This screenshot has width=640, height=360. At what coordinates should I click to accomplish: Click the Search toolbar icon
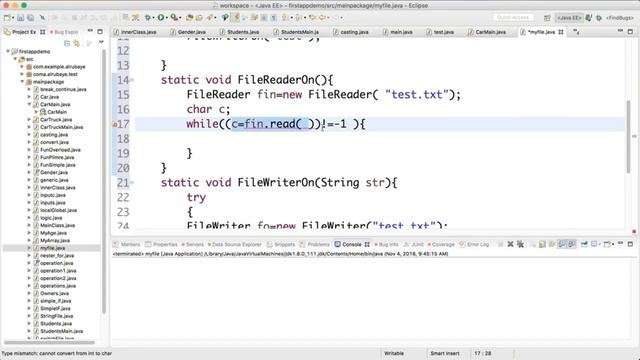click(210, 18)
